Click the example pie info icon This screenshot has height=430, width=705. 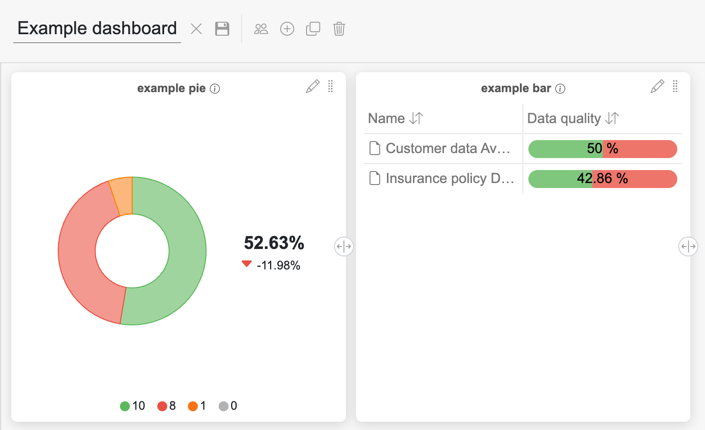[215, 89]
